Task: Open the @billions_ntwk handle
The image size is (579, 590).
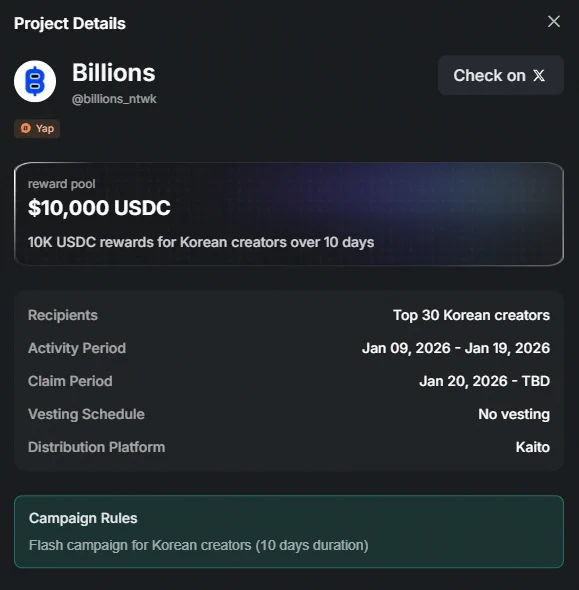Action: (x=114, y=99)
